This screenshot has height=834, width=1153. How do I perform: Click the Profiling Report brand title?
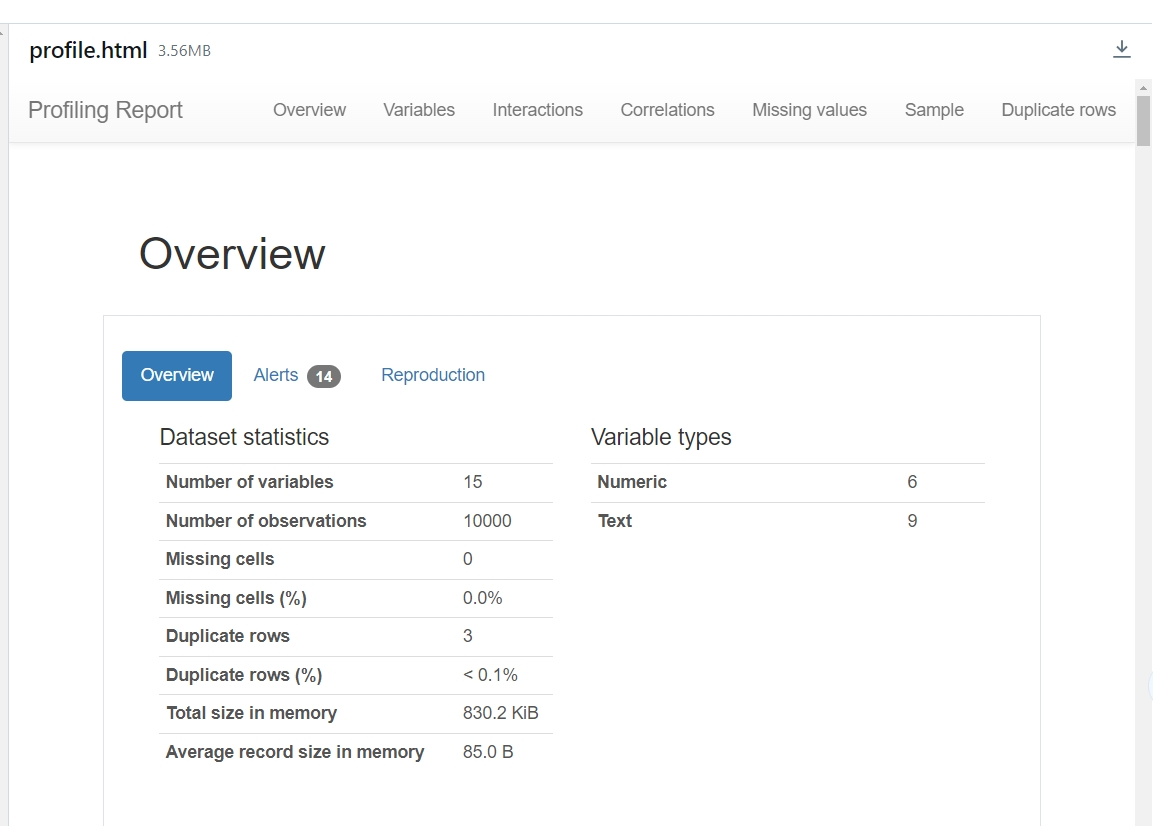coord(105,110)
